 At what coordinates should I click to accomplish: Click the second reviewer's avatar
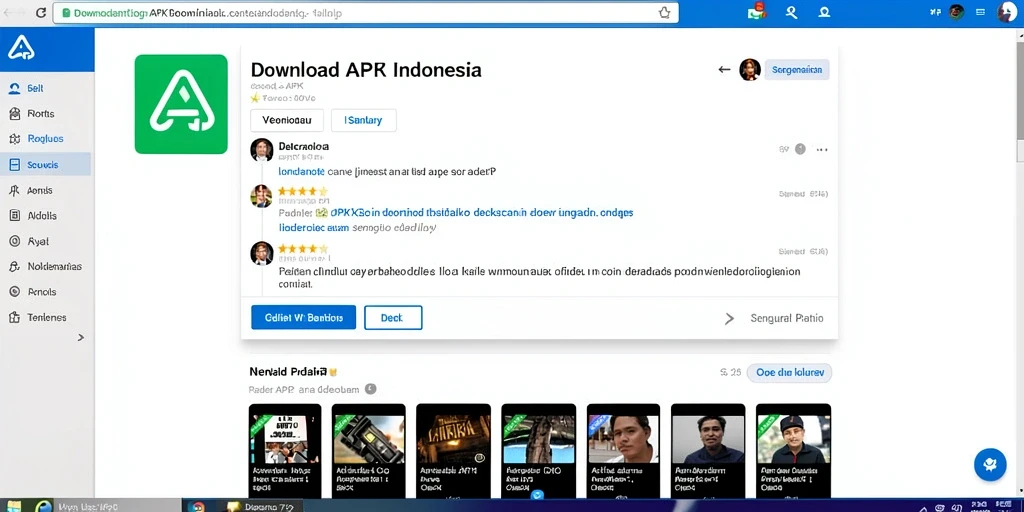click(262, 195)
